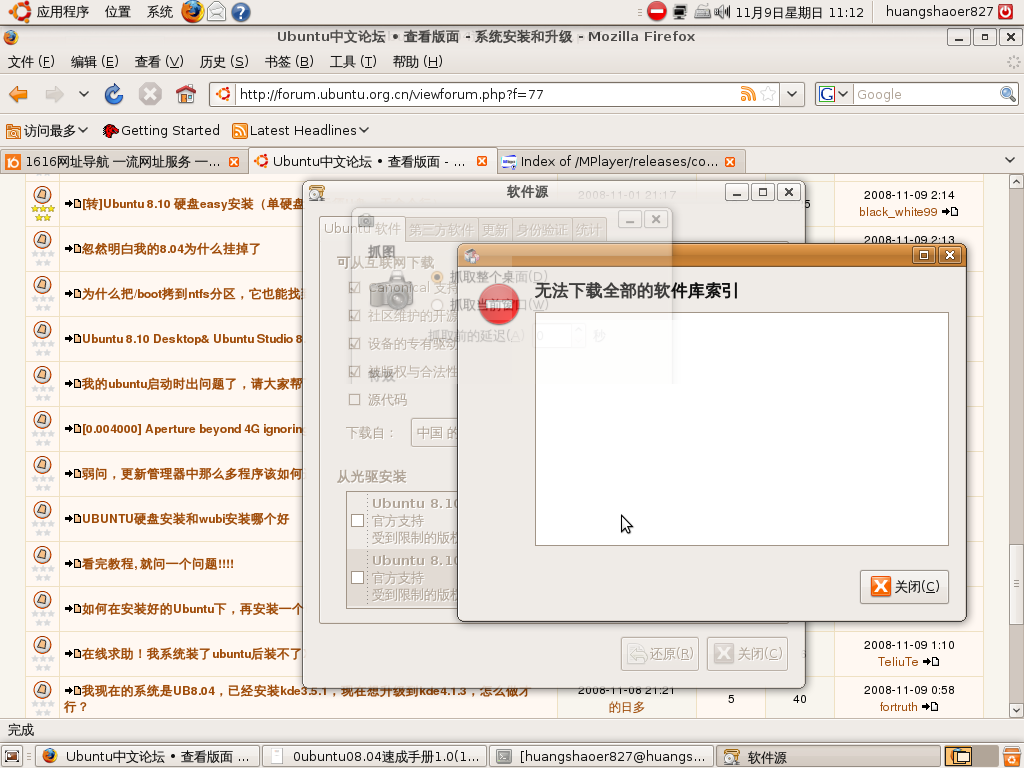Viewport: 1024px width, 768px height.
Task: Click the RSS feed icon in address bar
Action: [748, 94]
